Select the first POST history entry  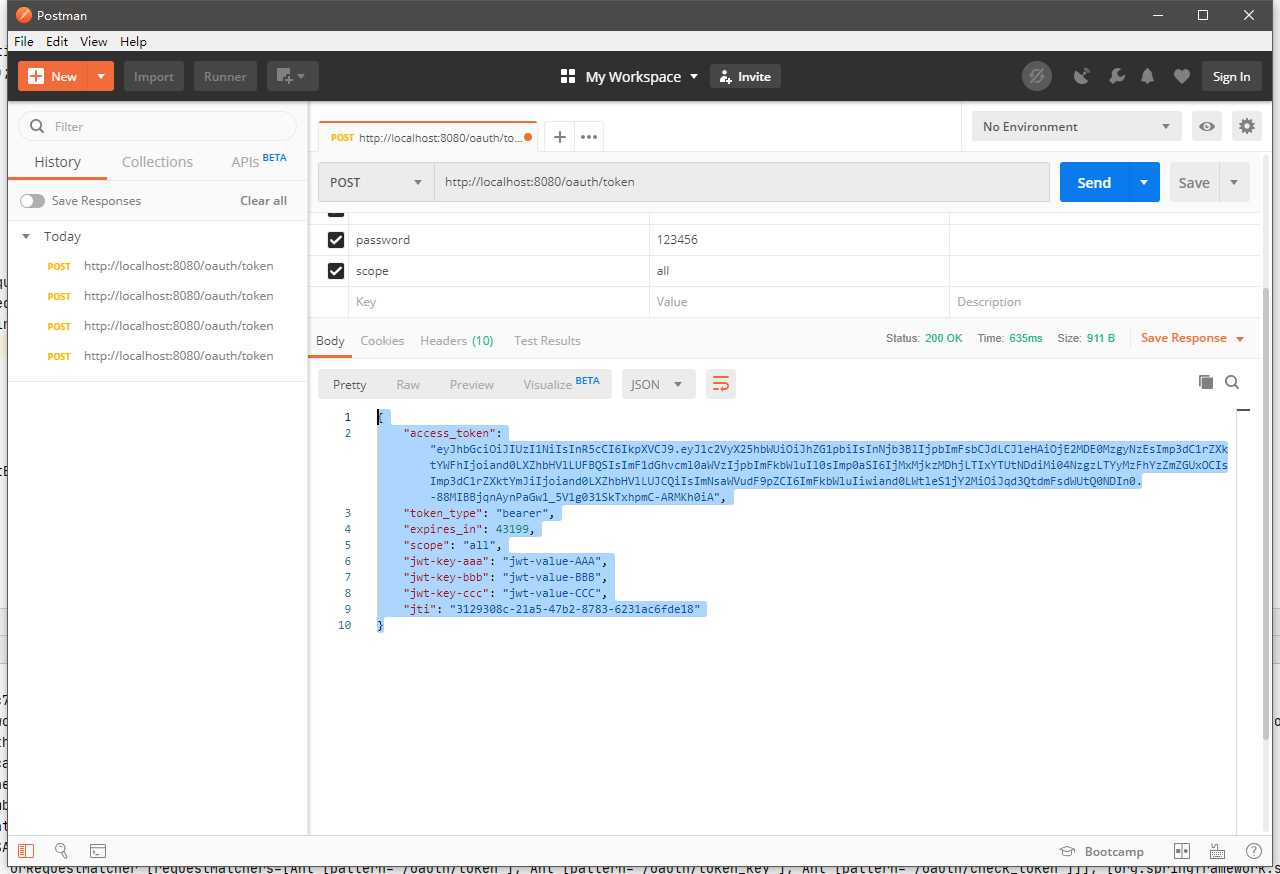161,266
